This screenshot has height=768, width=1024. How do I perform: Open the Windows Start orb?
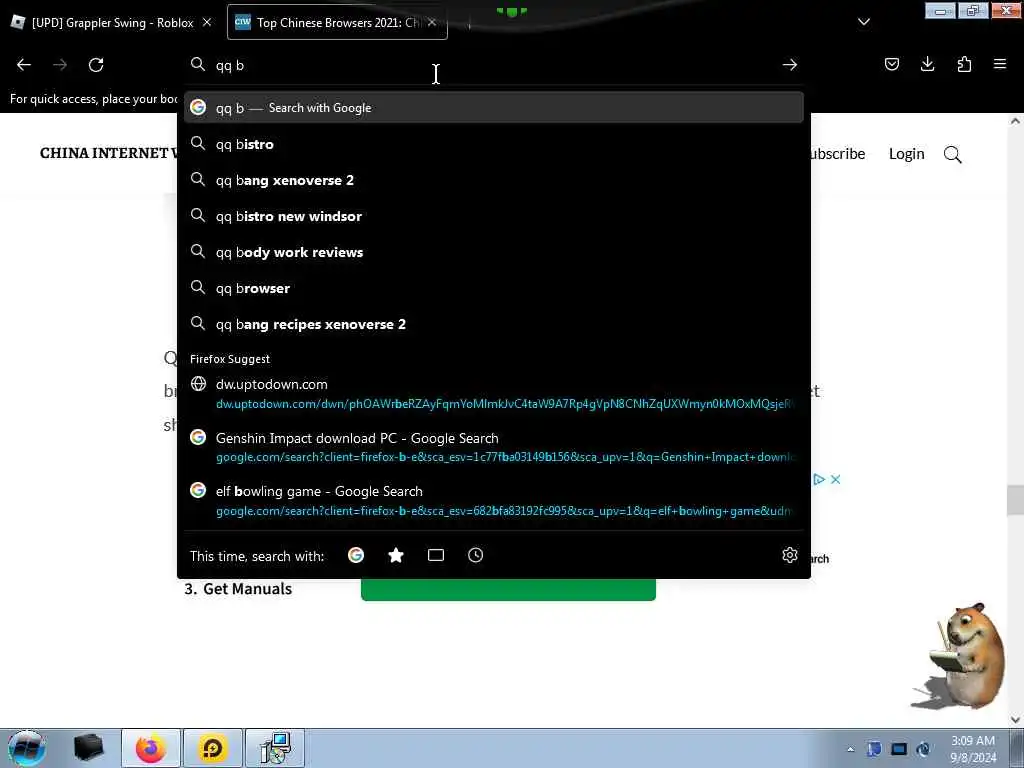tap(27, 748)
